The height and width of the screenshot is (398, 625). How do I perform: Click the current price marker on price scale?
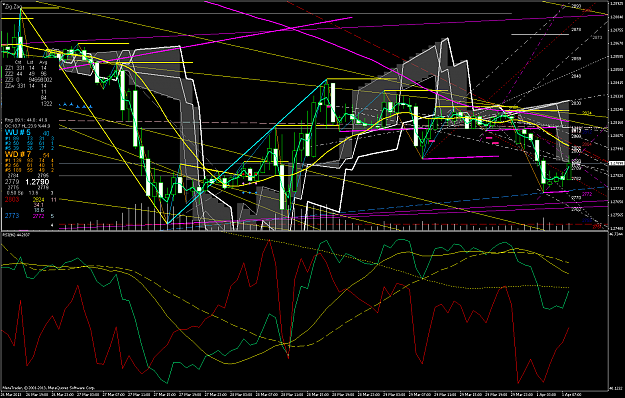617,163
